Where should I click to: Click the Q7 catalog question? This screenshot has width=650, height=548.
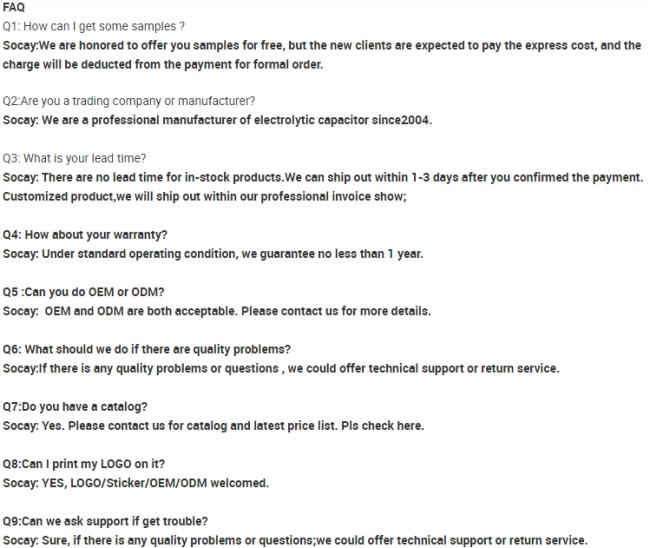coord(75,406)
